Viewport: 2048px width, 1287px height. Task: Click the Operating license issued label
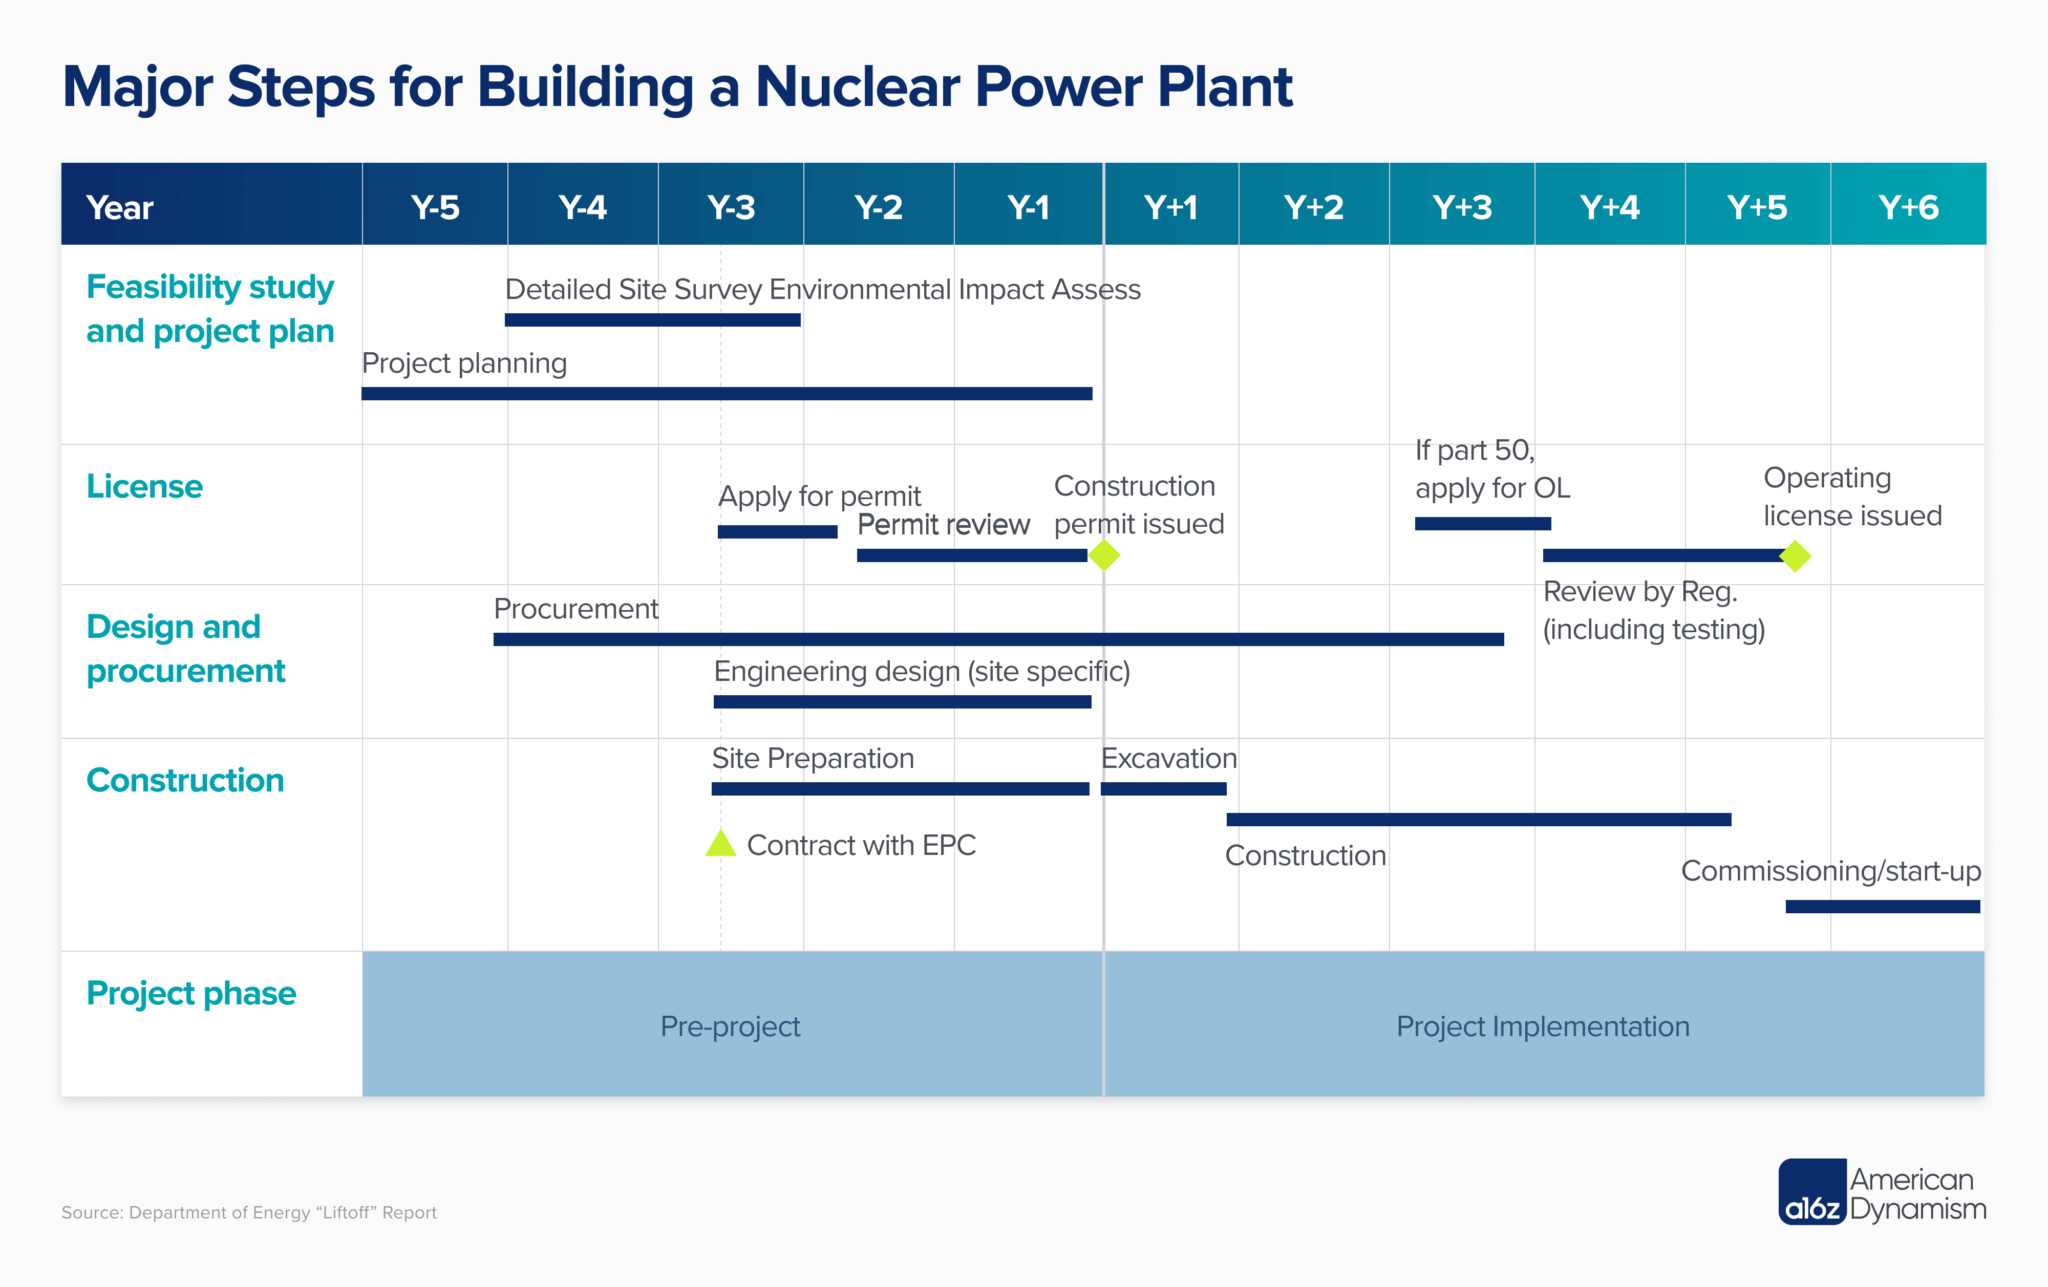point(1853,497)
